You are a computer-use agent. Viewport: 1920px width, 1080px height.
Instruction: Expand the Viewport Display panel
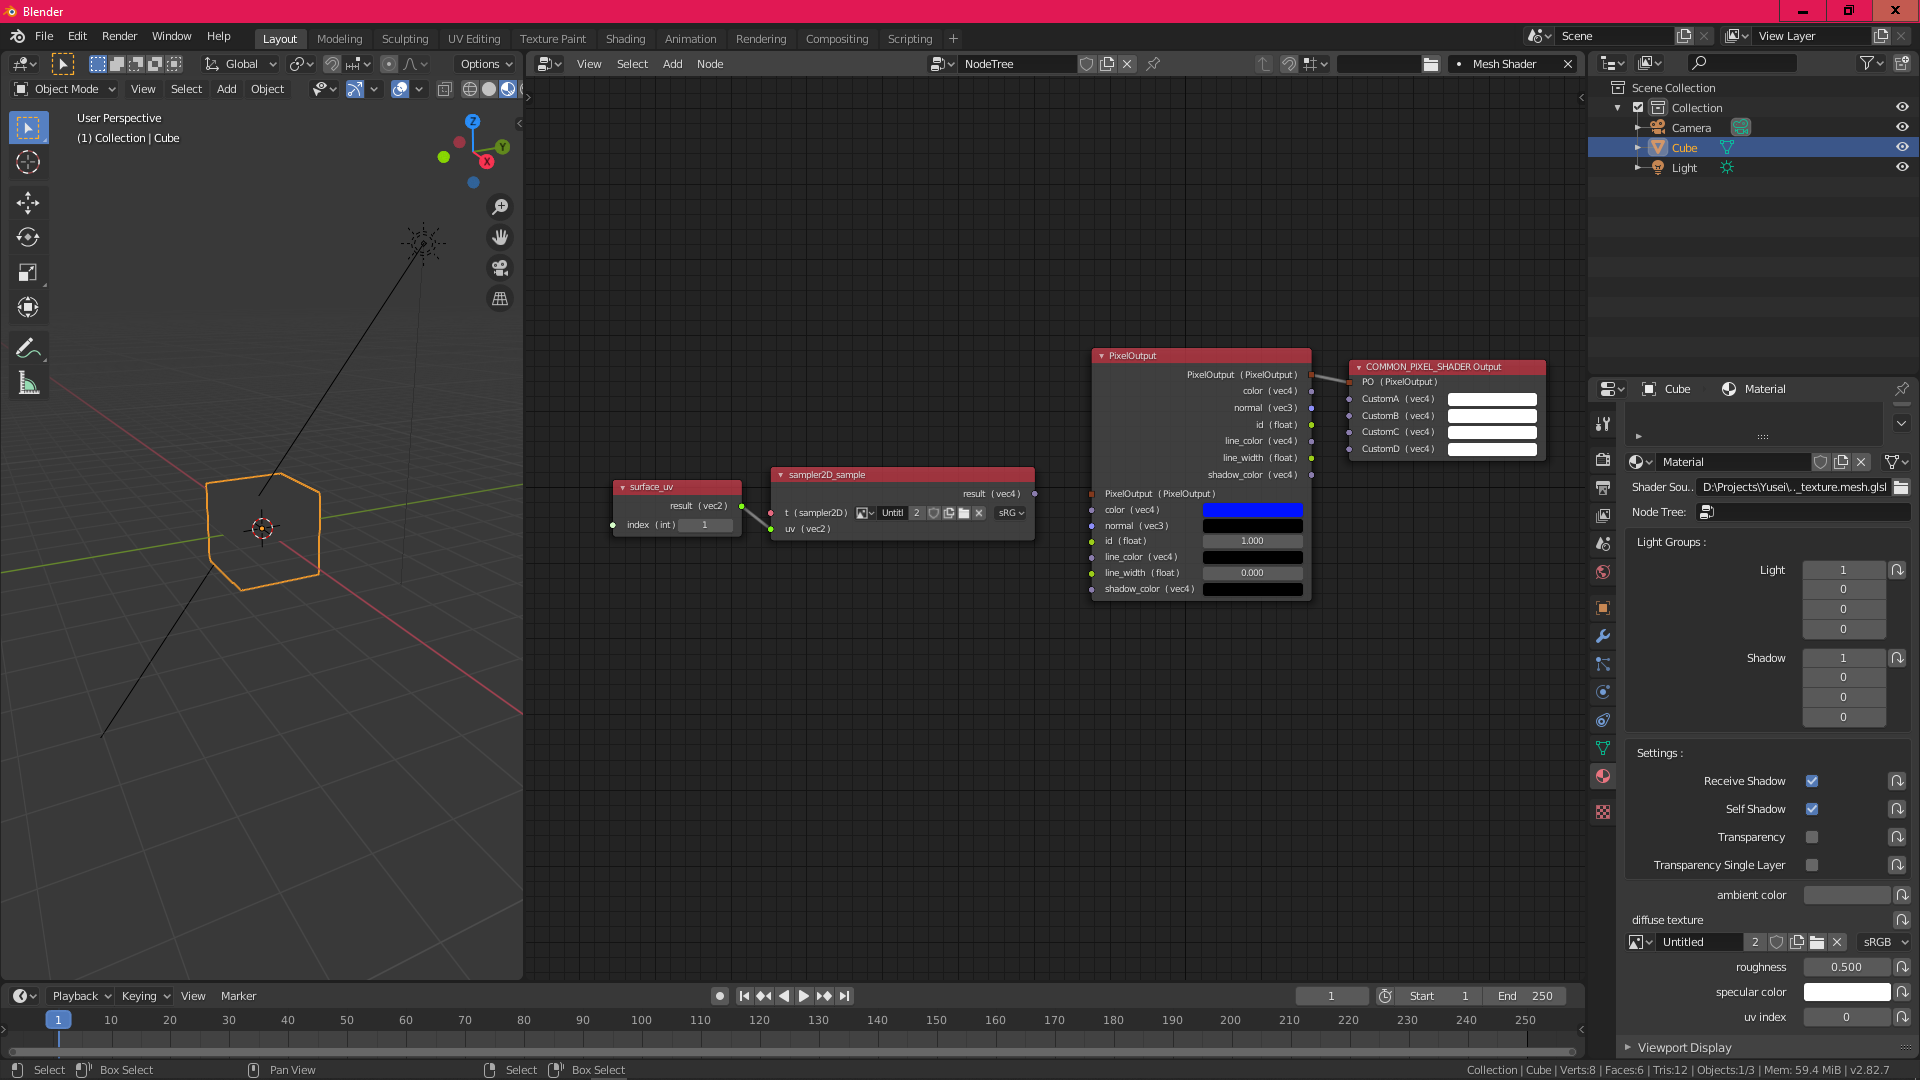(x=1684, y=1047)
